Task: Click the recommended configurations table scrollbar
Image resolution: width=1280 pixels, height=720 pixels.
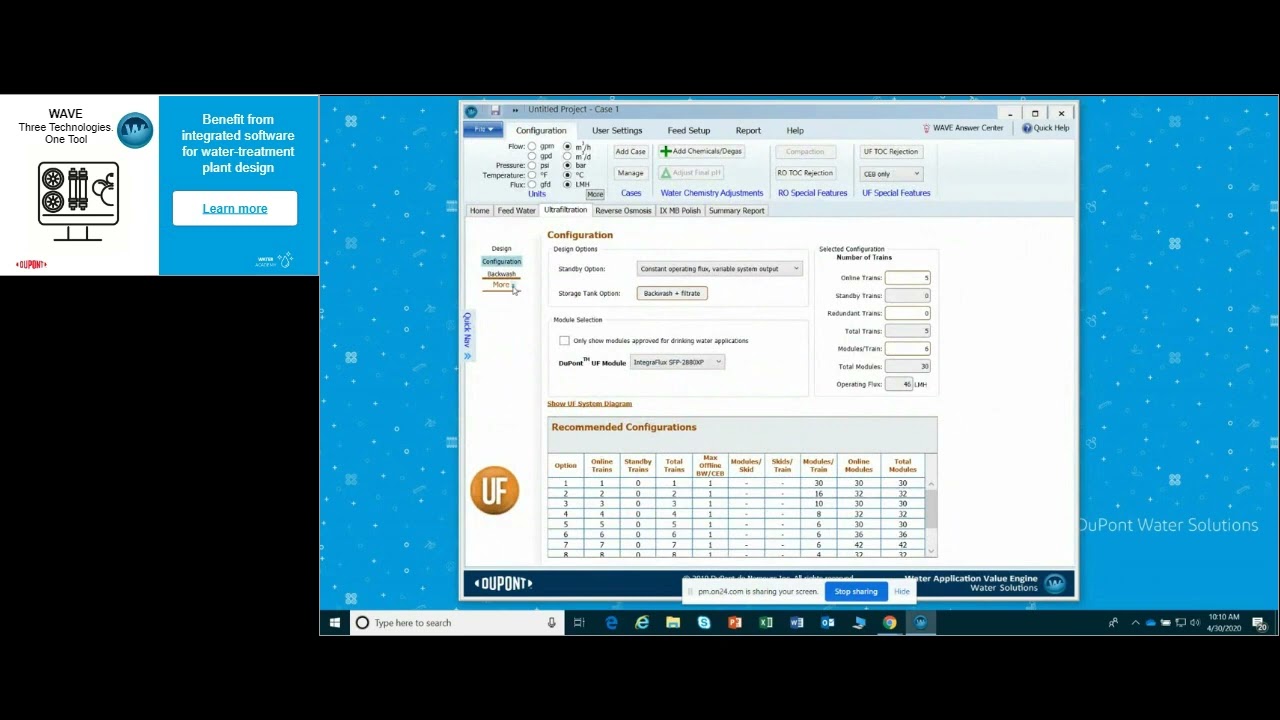Action: coord(932,516)
